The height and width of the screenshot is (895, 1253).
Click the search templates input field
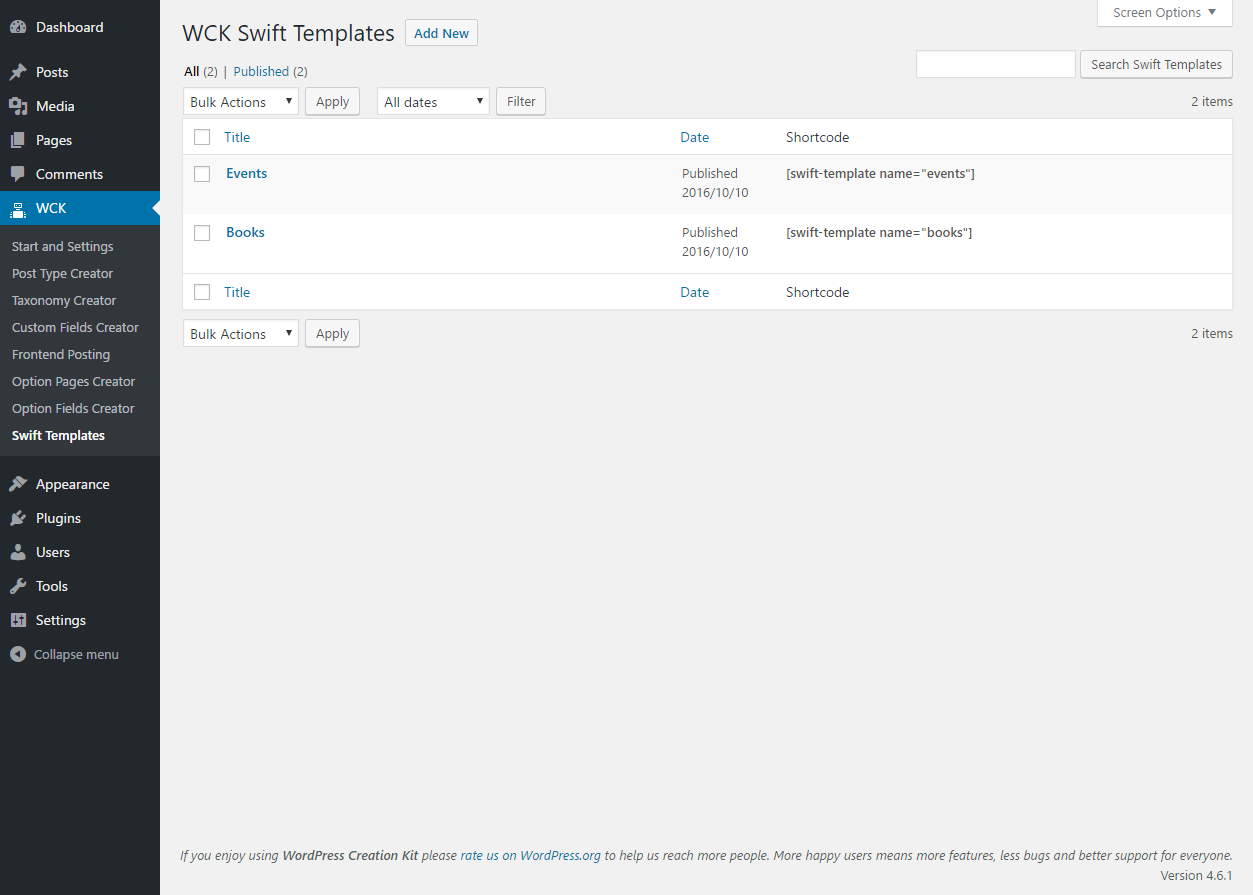click(x=995, y=64)
